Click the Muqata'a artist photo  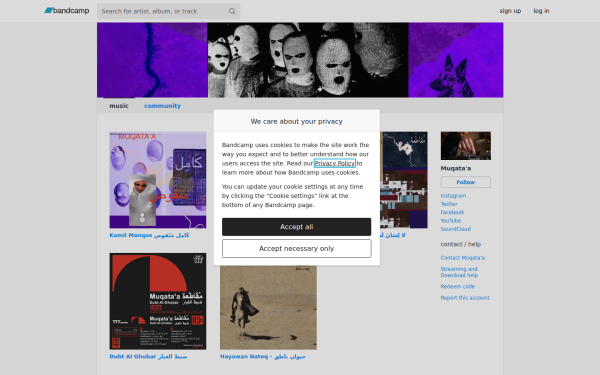click(465, 146)
